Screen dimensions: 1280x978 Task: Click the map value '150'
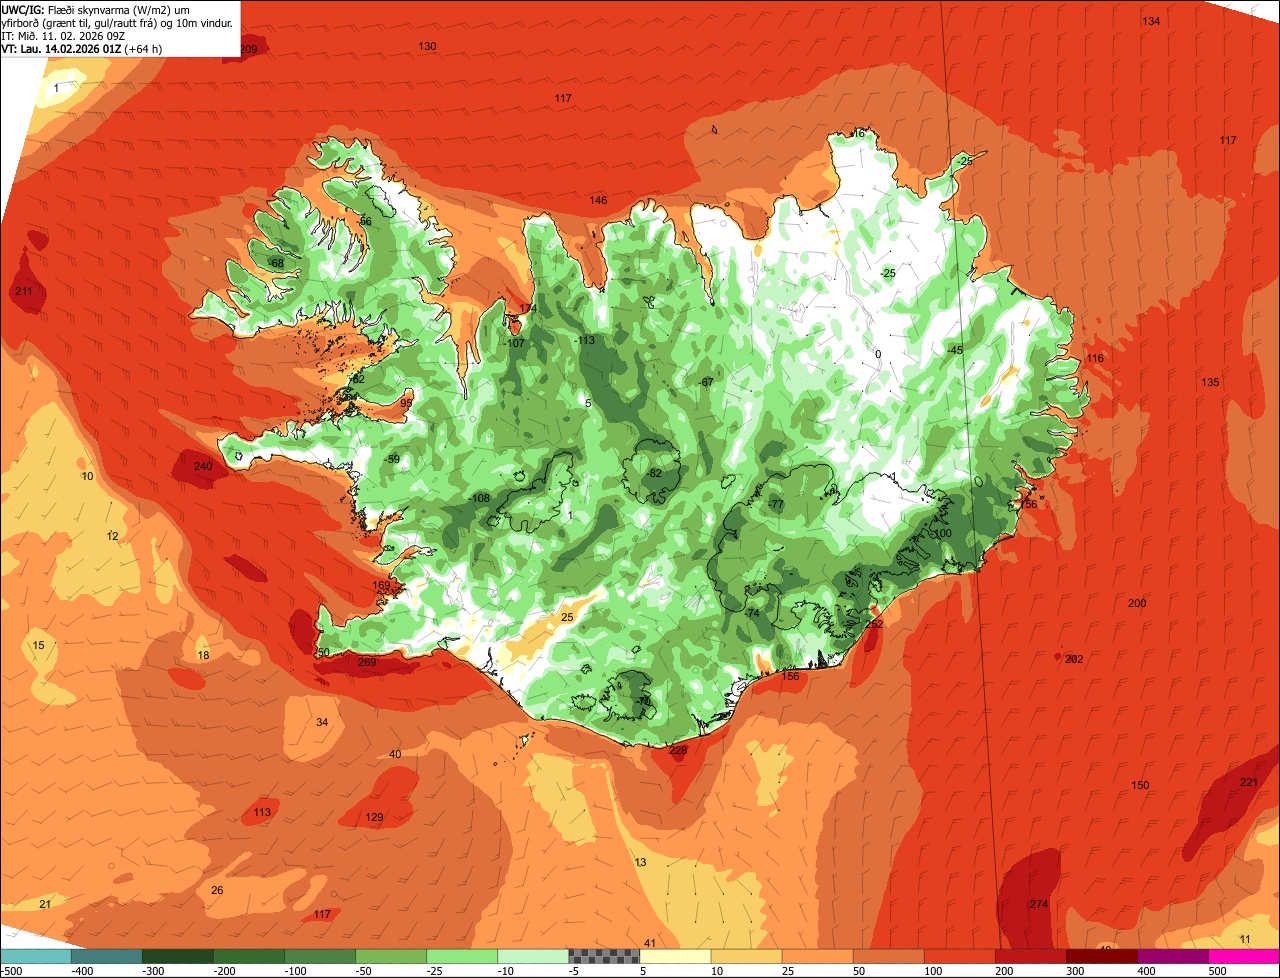1140,785
